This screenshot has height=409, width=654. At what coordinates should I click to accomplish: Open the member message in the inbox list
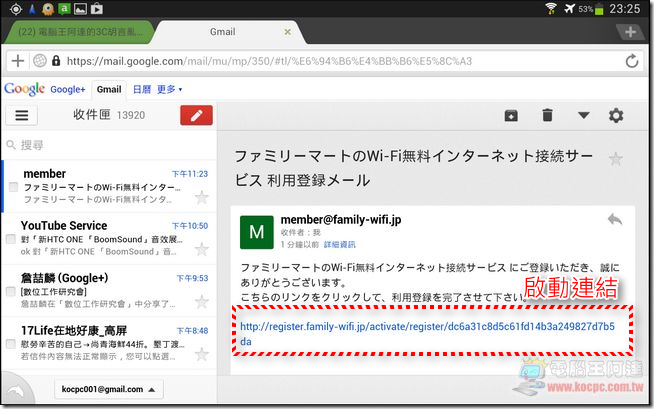pyautogui.click(x=109, y=186)
